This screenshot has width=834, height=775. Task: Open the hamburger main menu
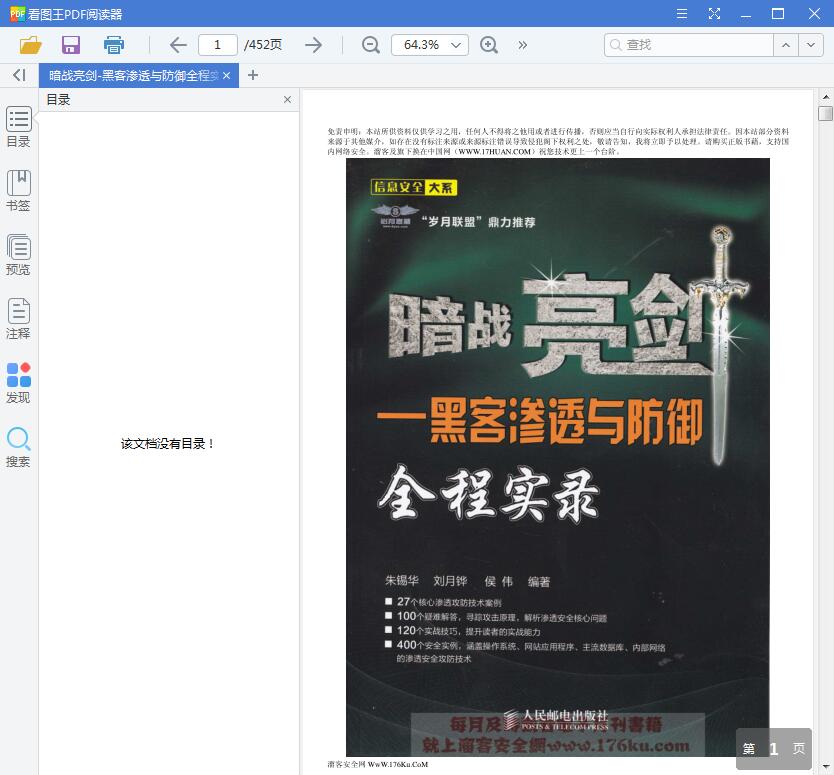pos(682,14)
